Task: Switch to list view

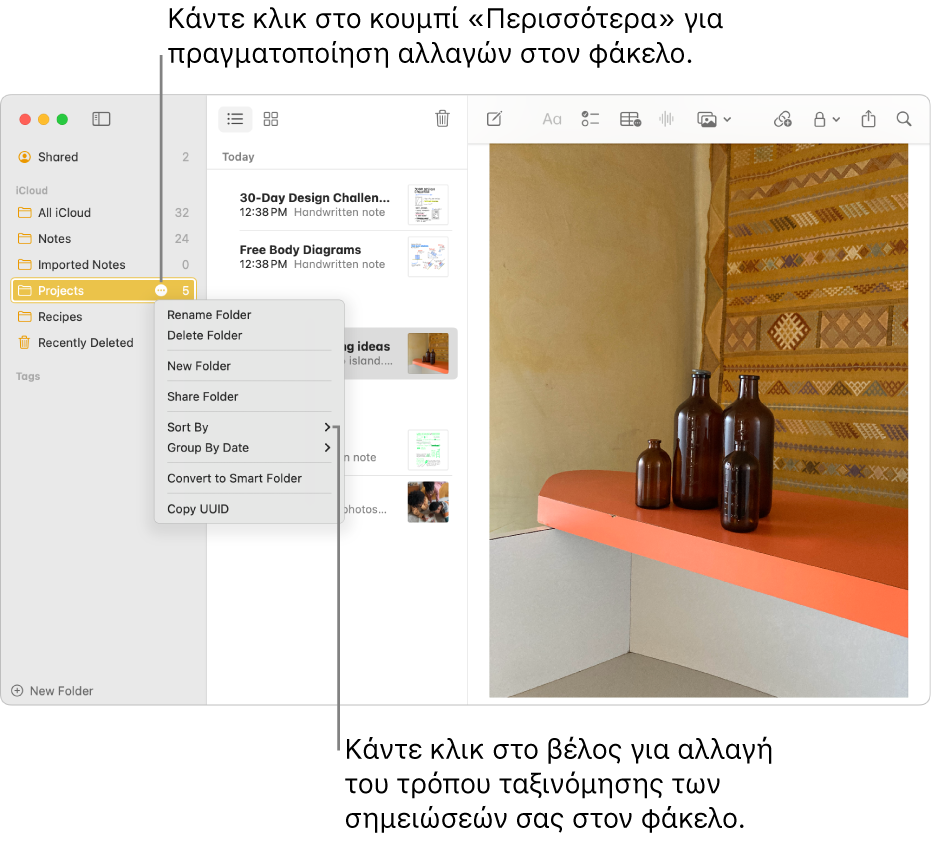Action: tap(235, 119)
